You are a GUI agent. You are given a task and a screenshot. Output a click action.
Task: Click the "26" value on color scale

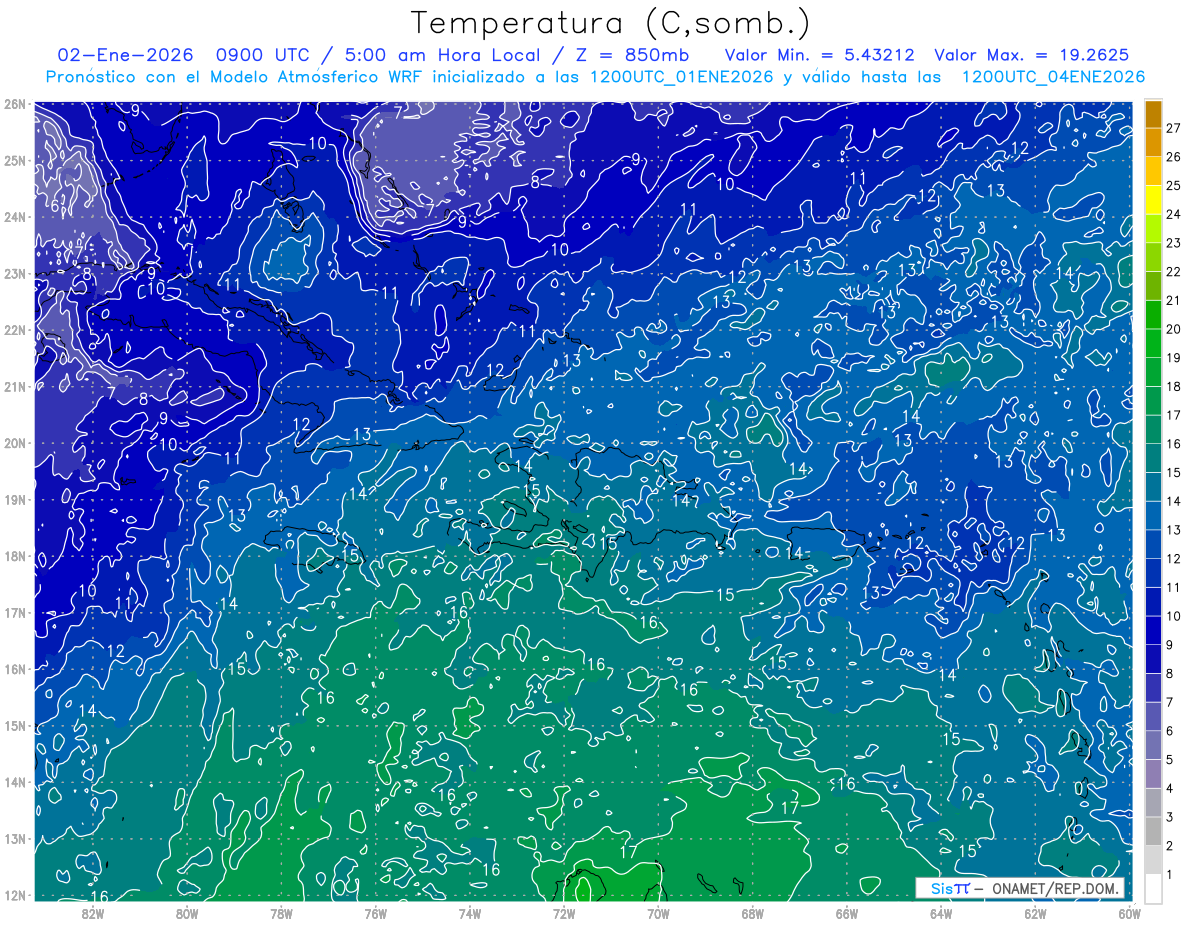point(1173,157)
